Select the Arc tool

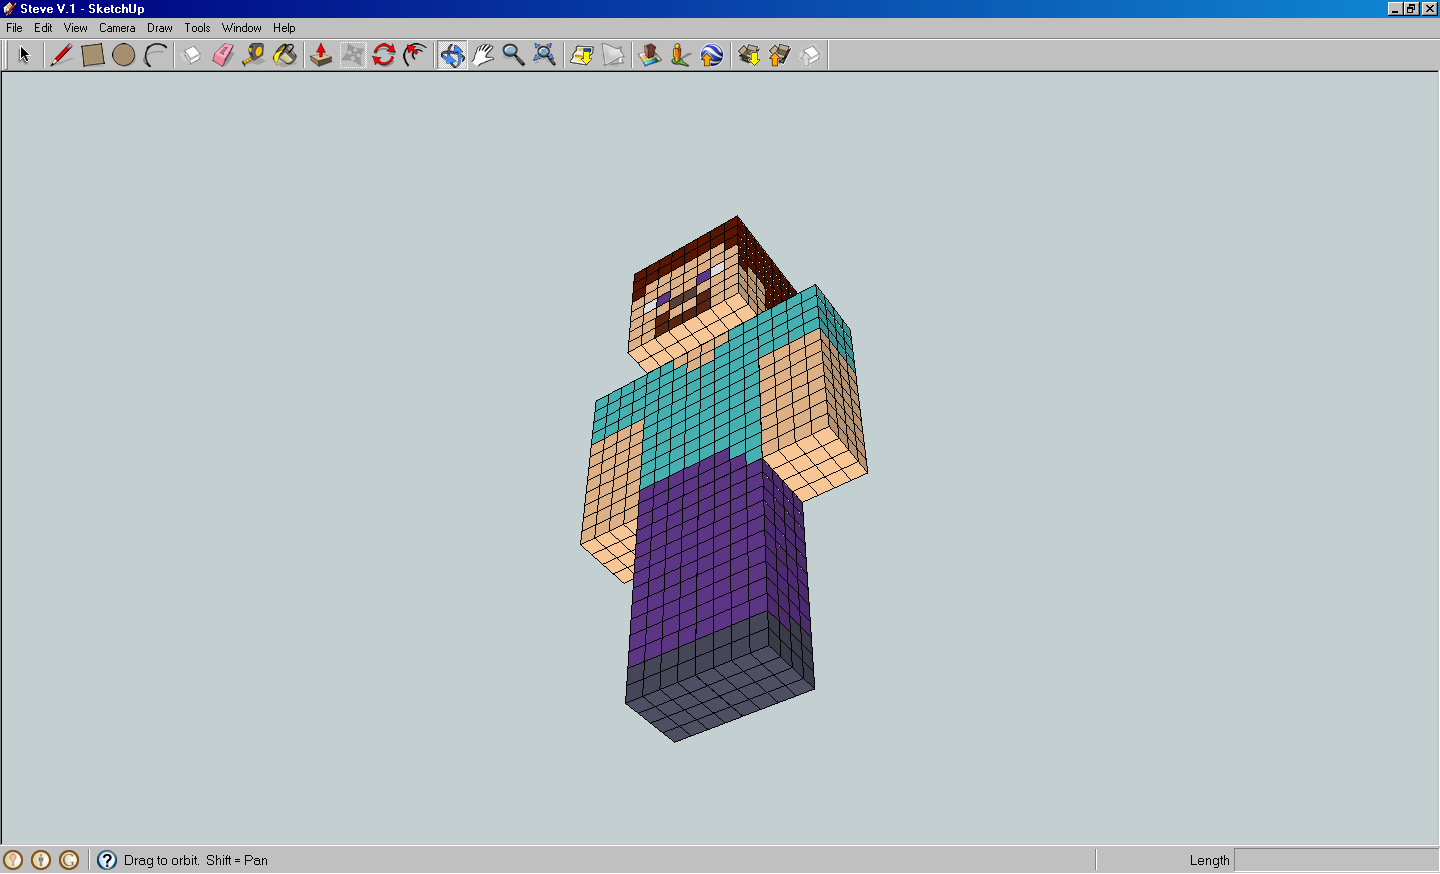tap(154, 55)
